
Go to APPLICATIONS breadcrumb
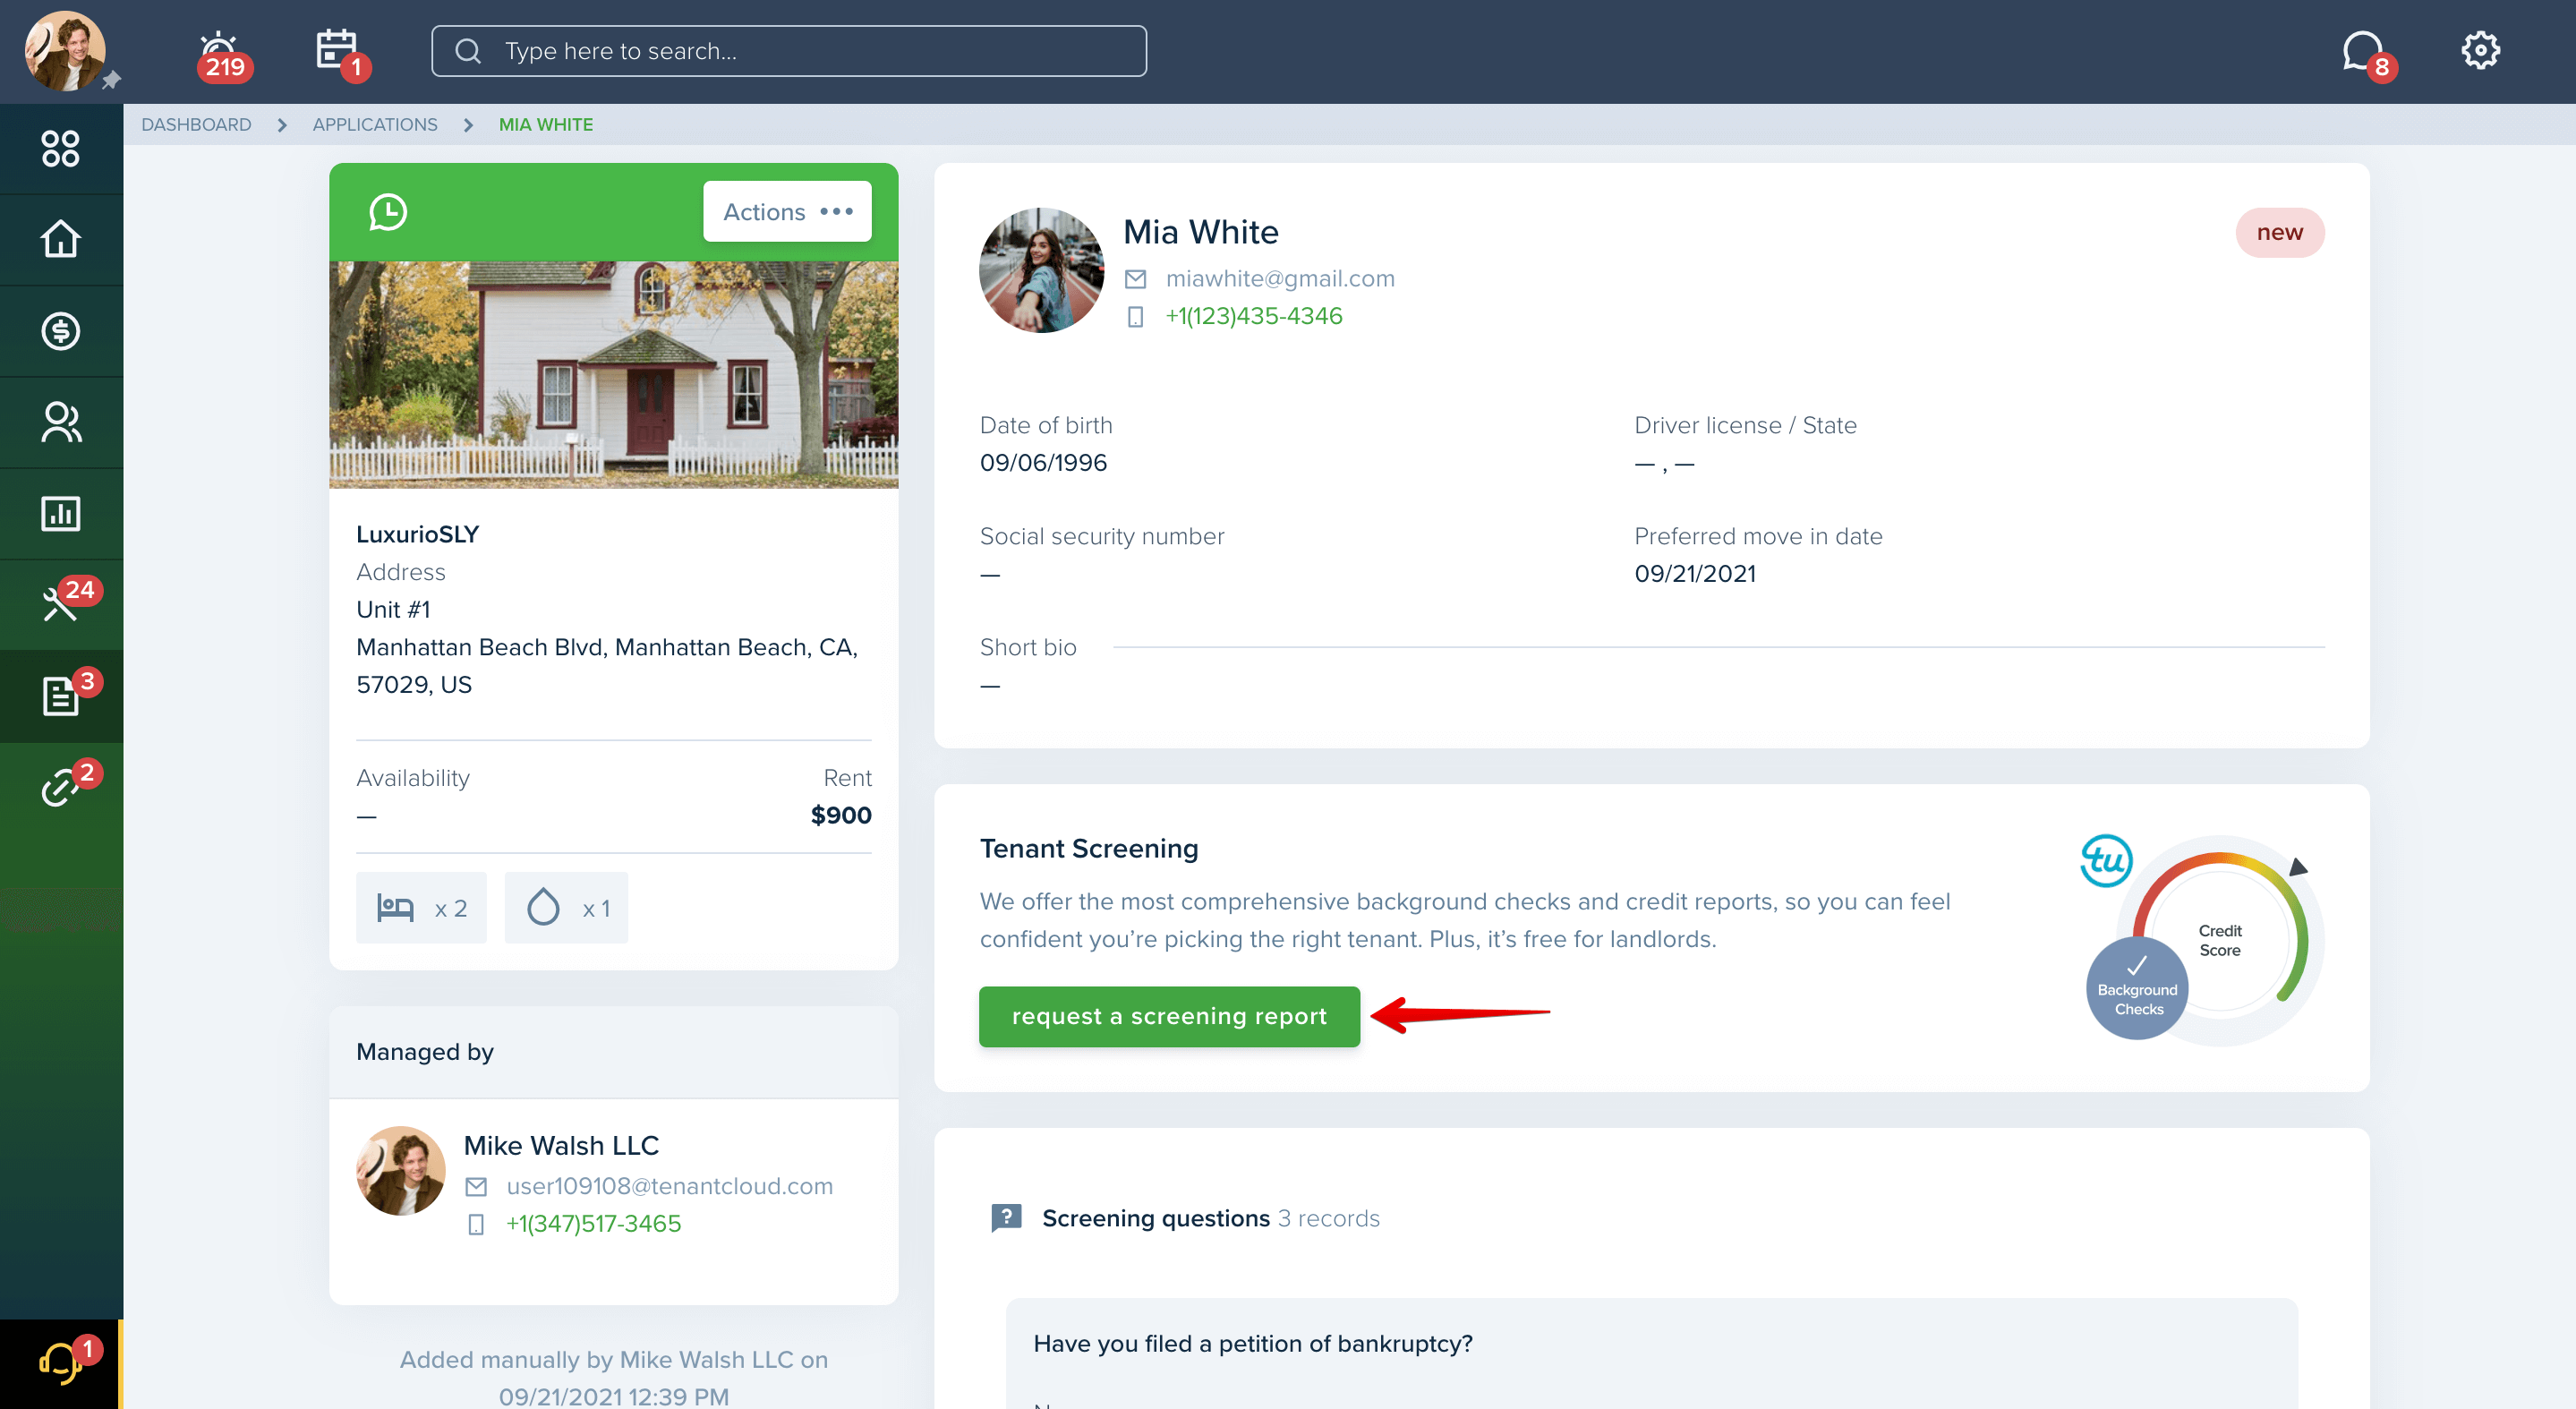[x=375, y=125]
